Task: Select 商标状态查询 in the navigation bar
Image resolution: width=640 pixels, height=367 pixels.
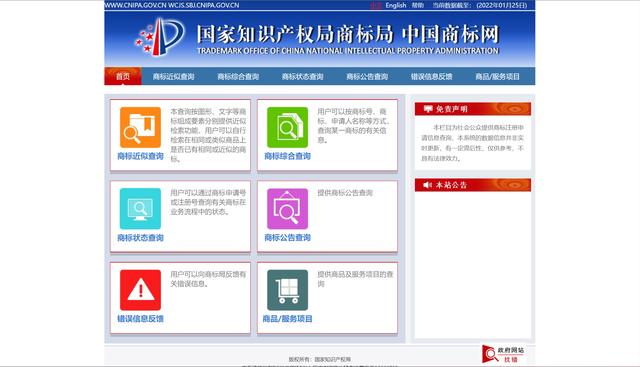Action: pyautogui.click(x=302, y=76)
